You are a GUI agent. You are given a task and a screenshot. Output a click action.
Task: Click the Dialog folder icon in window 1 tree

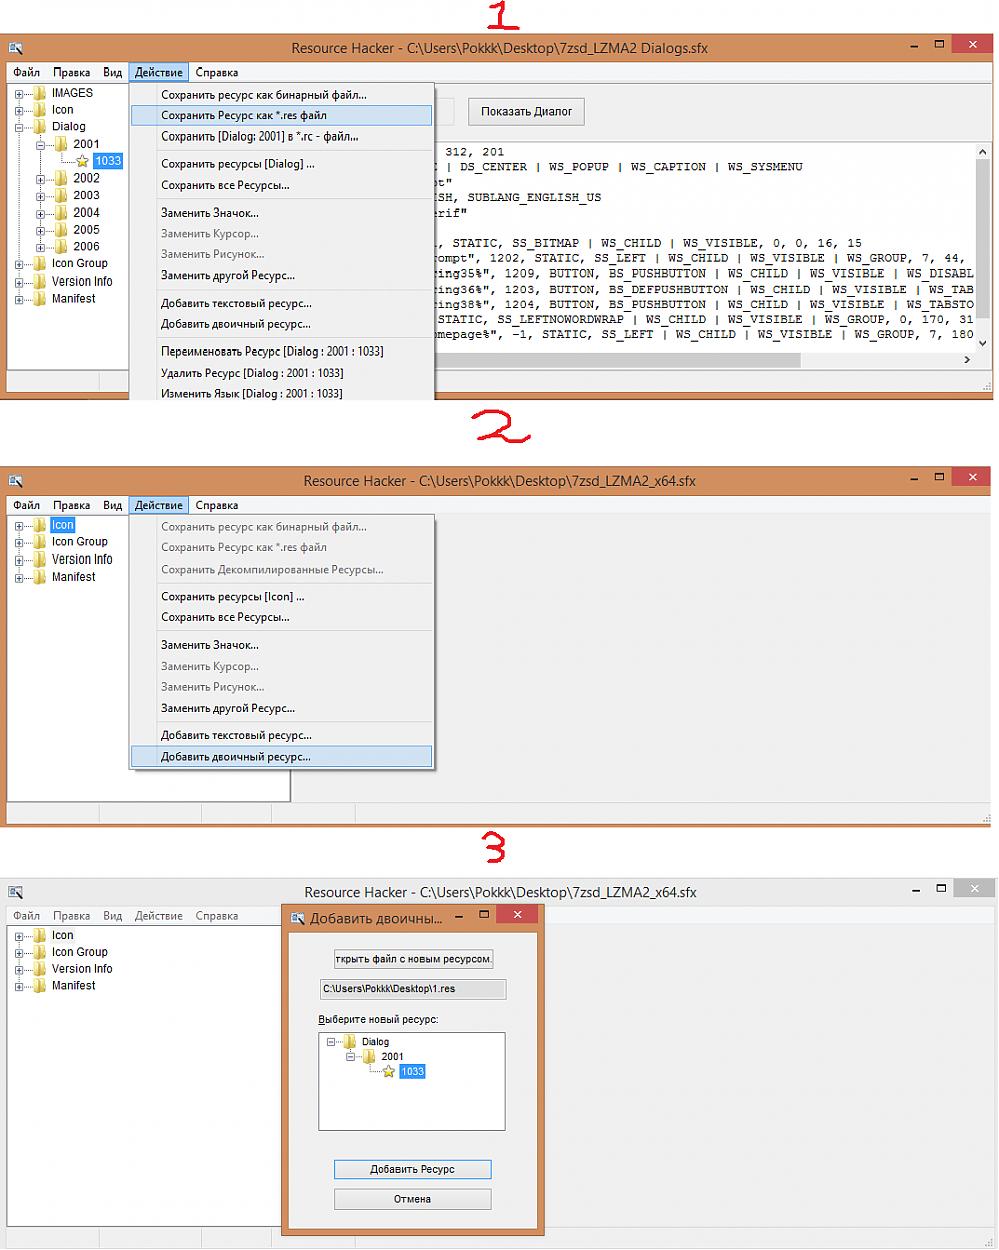40,127
